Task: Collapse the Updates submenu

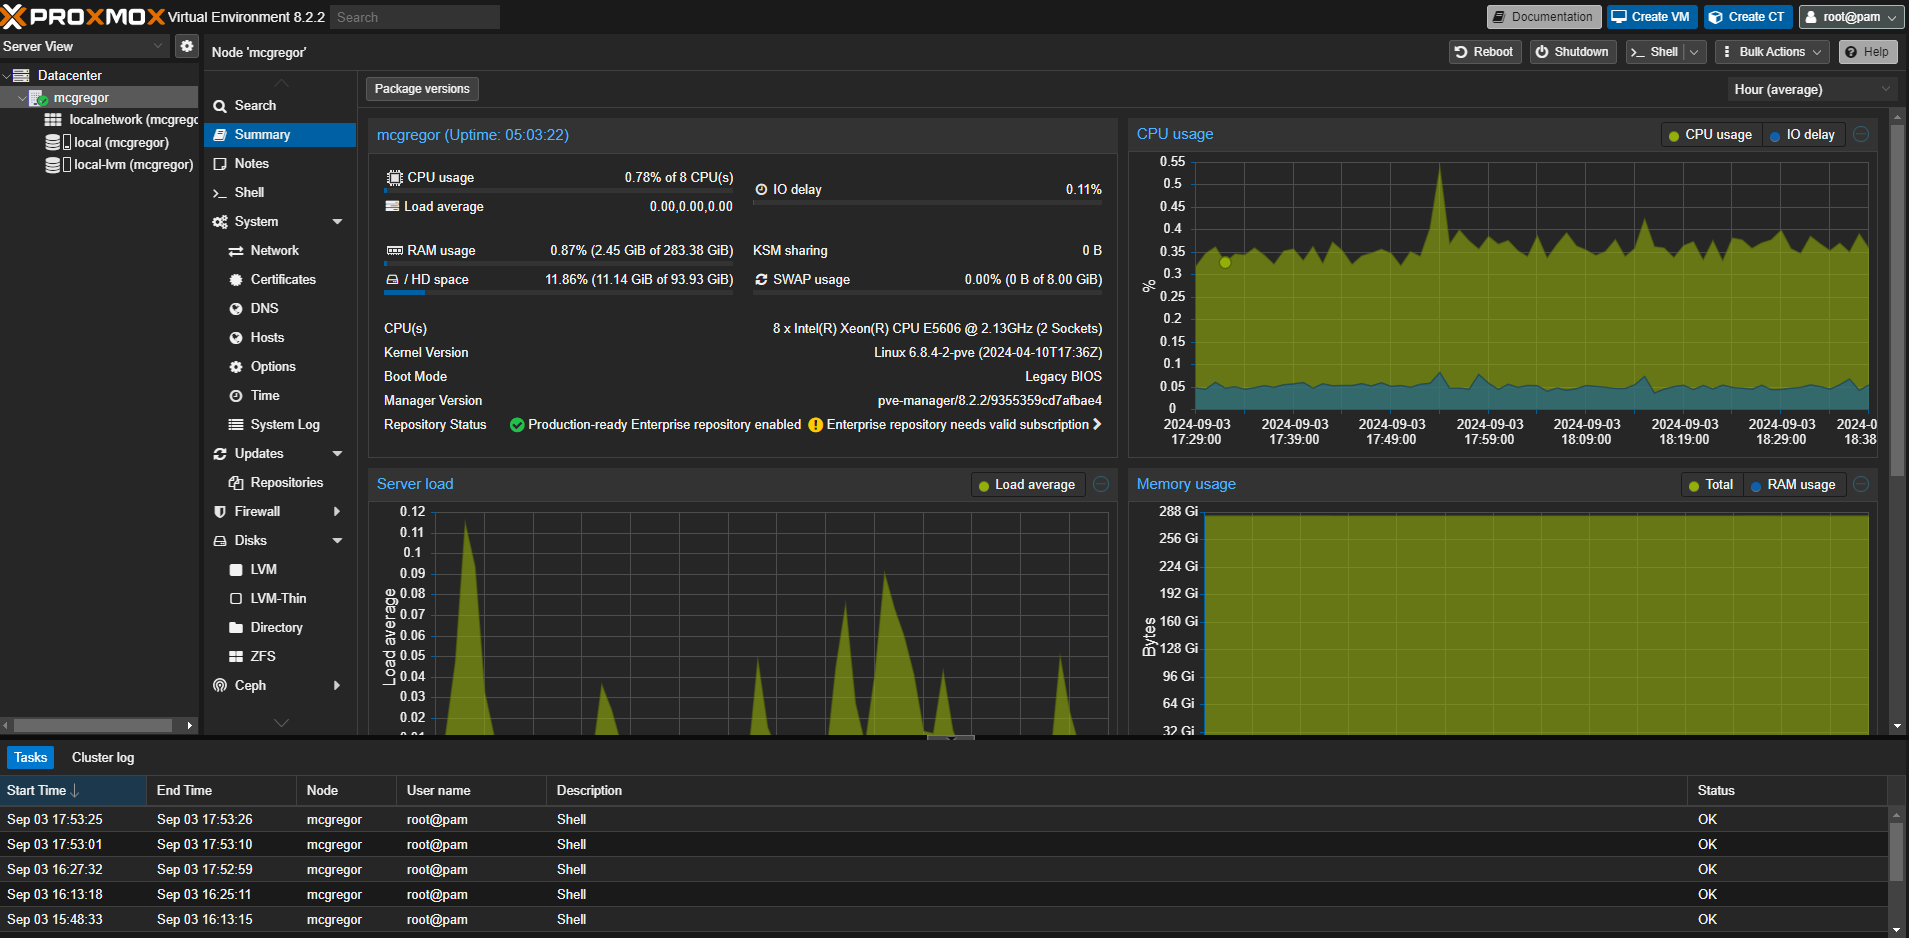Action: pos(337,454)
